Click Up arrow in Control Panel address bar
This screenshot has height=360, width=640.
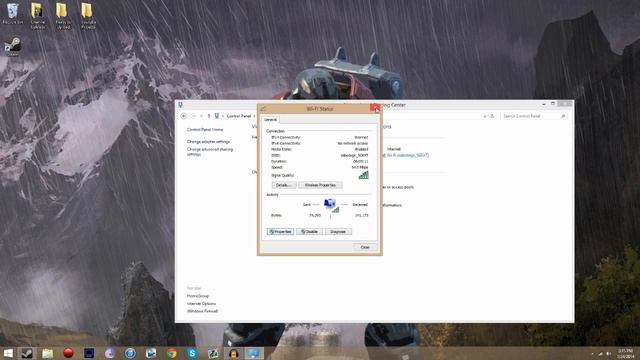[x=209, y=116]
